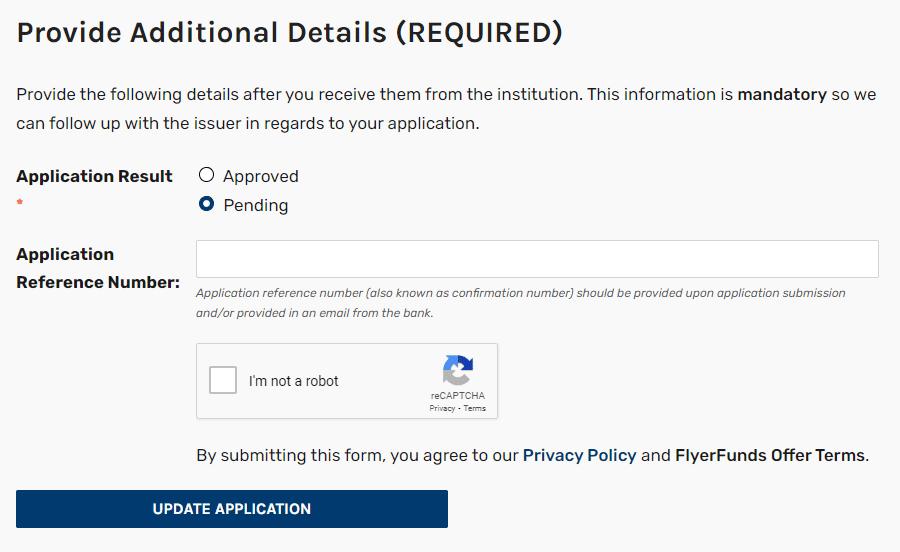900x552 pixels.
Task: Select the Approved radio button
Action: pyautogui.click(x=206, y=174)
